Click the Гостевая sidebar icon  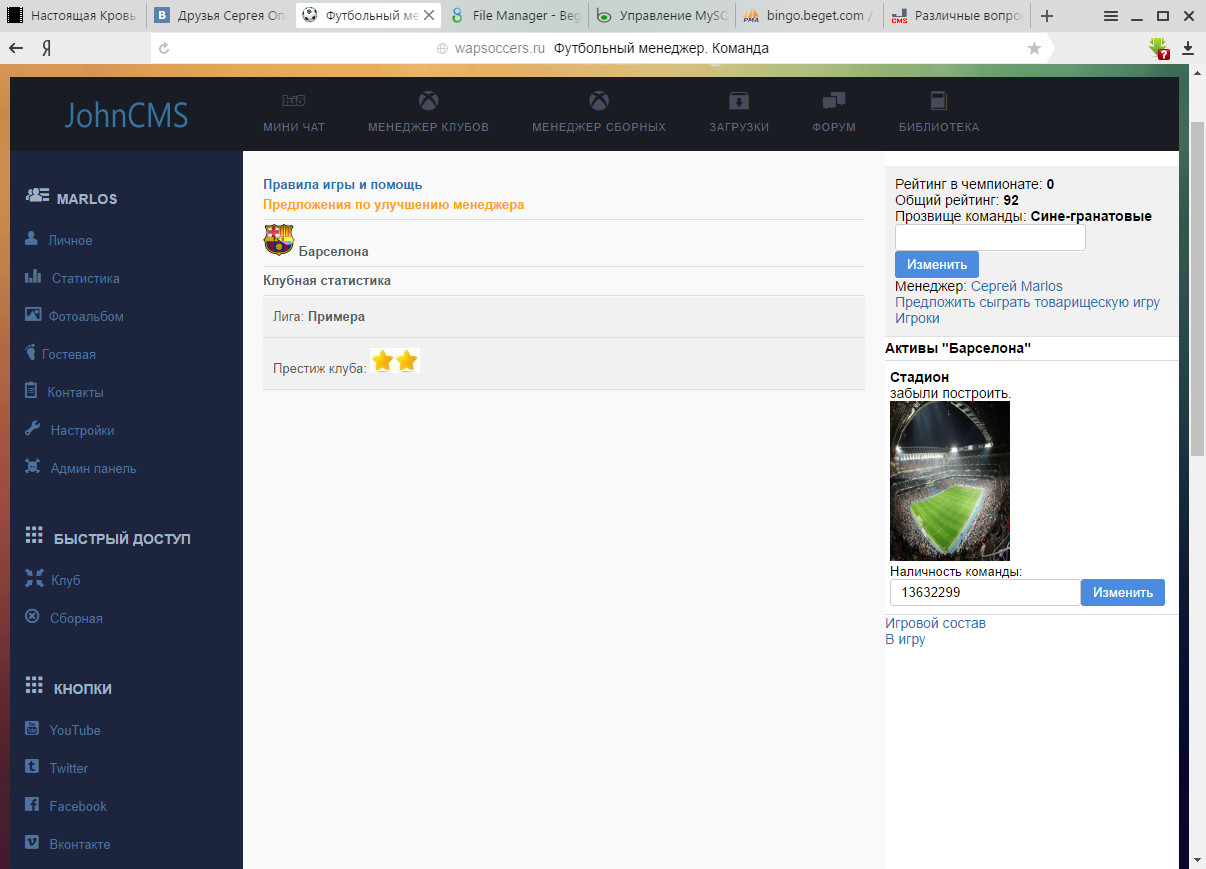click(30, 353)
